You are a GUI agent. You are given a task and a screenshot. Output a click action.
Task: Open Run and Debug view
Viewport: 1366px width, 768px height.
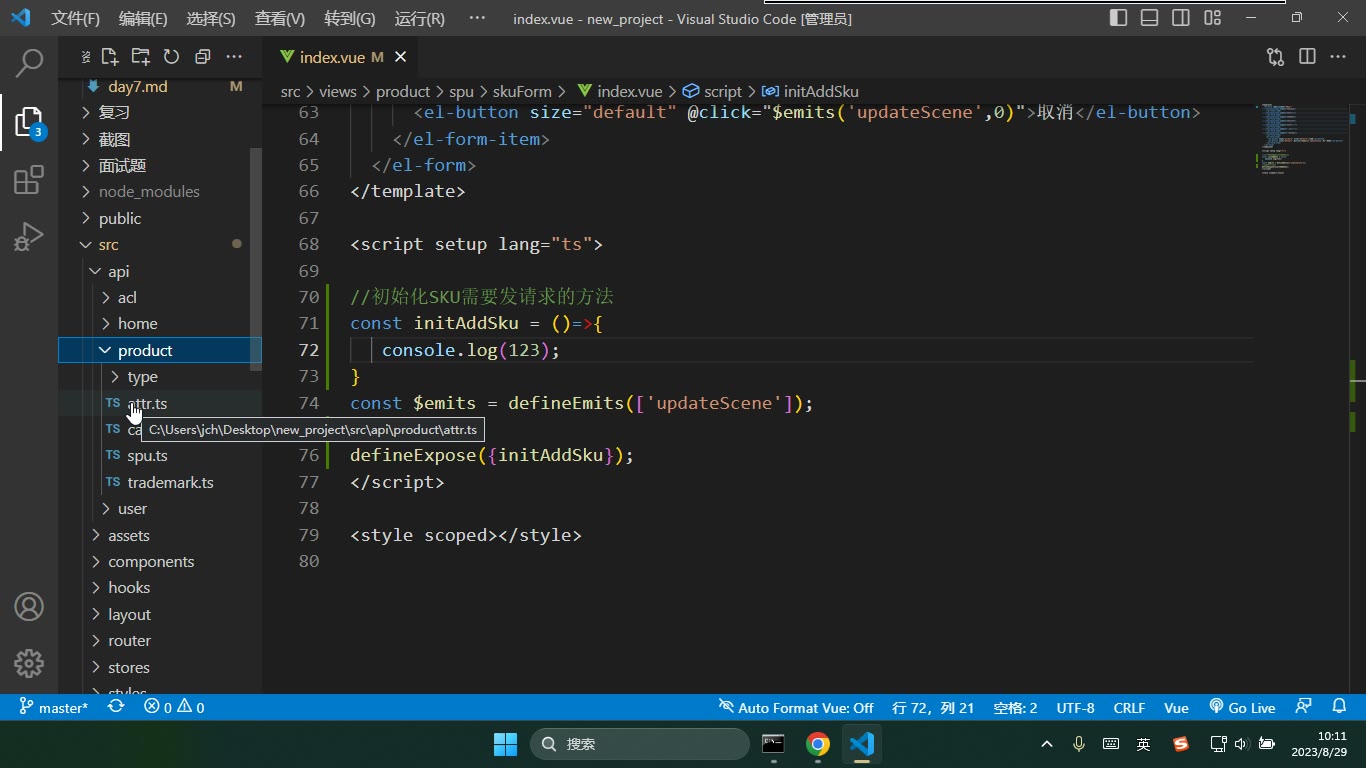point(29,237)
